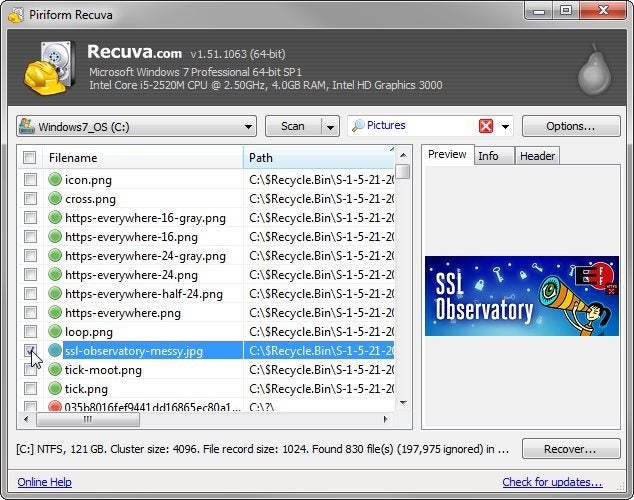The image size is (634, 500).
Task: Toggle the select-all checkbox in header
Action: click(x=30, y=157)
